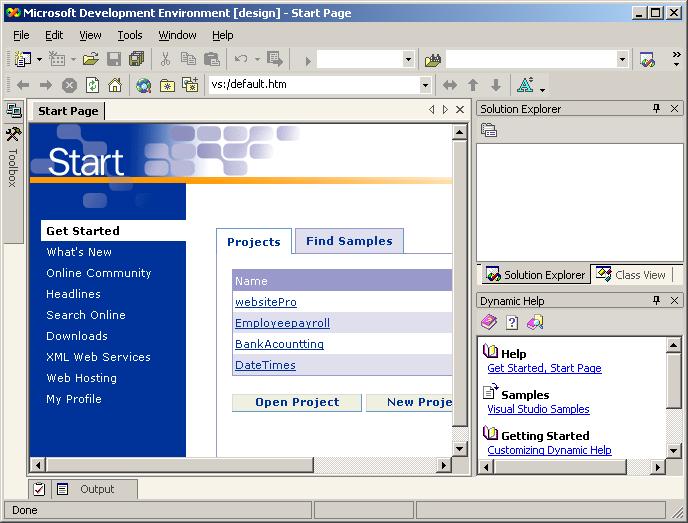The image size is (688, 523).
Task: Switch to the Class View tab
Action: point(631,275)
